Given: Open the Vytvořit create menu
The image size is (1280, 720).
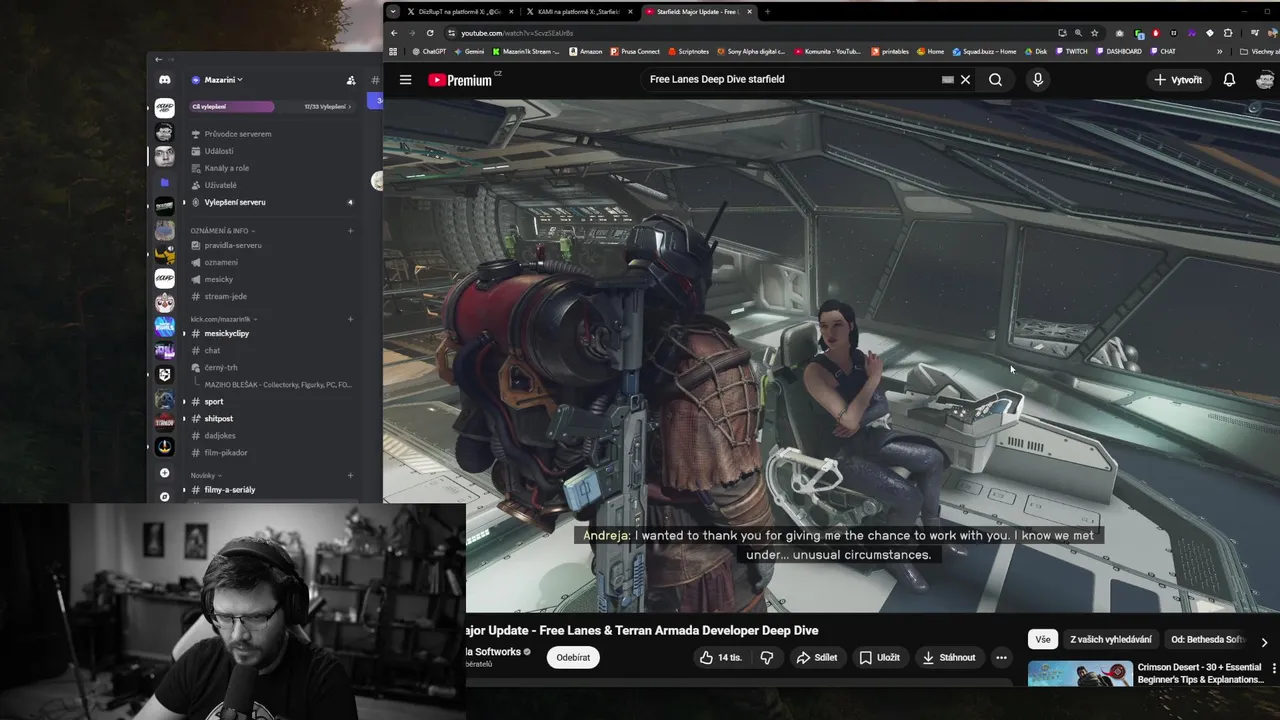Looking at the screenshot, I should [1178, 80].
